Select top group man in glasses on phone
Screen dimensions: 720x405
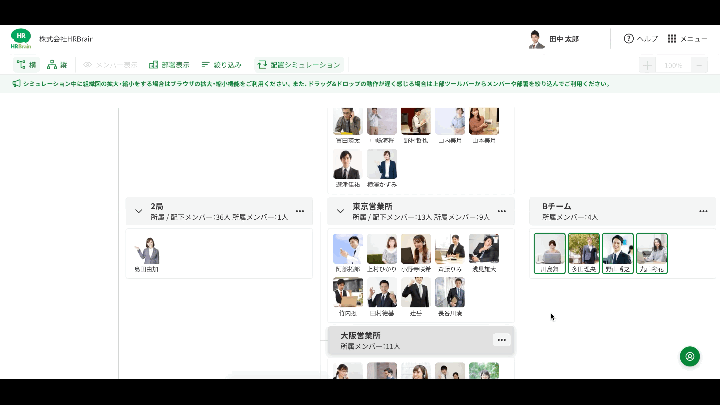[348, 121]
